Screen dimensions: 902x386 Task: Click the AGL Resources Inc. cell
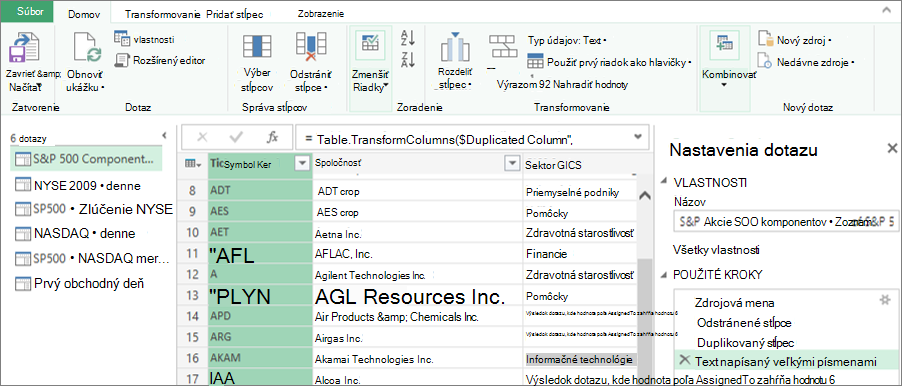pyautogui.click(x=417, y=296)
